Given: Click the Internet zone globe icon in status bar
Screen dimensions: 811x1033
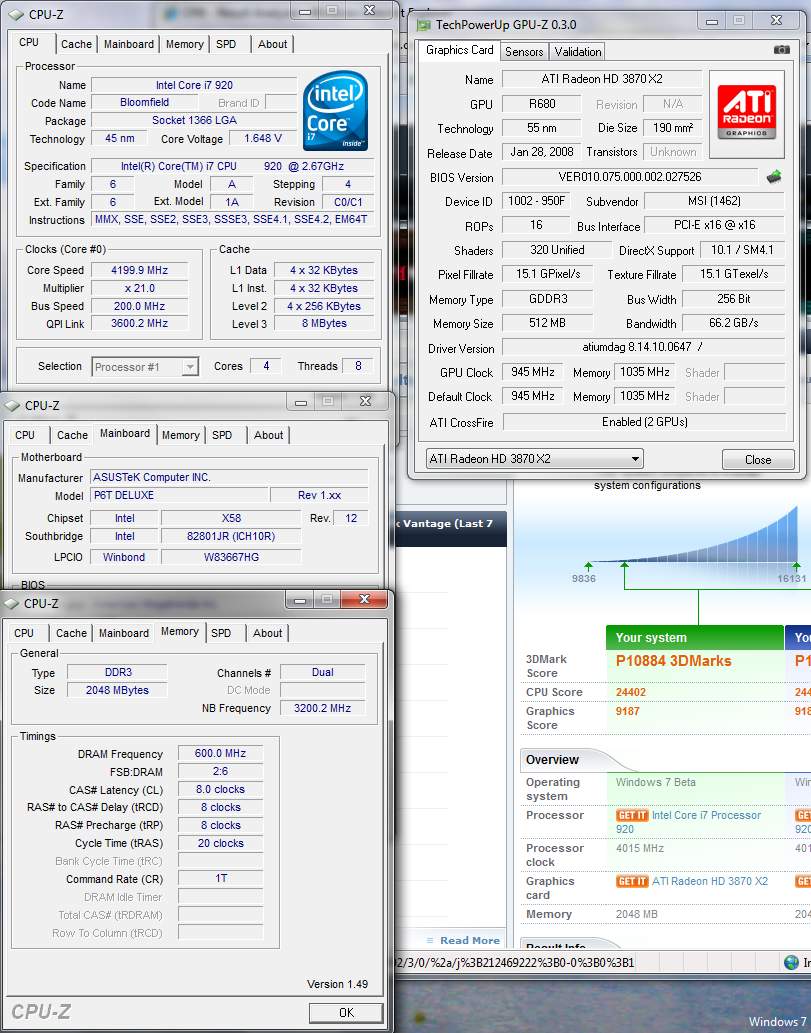Looking at the screenshot, I should [x=791, y=963].
